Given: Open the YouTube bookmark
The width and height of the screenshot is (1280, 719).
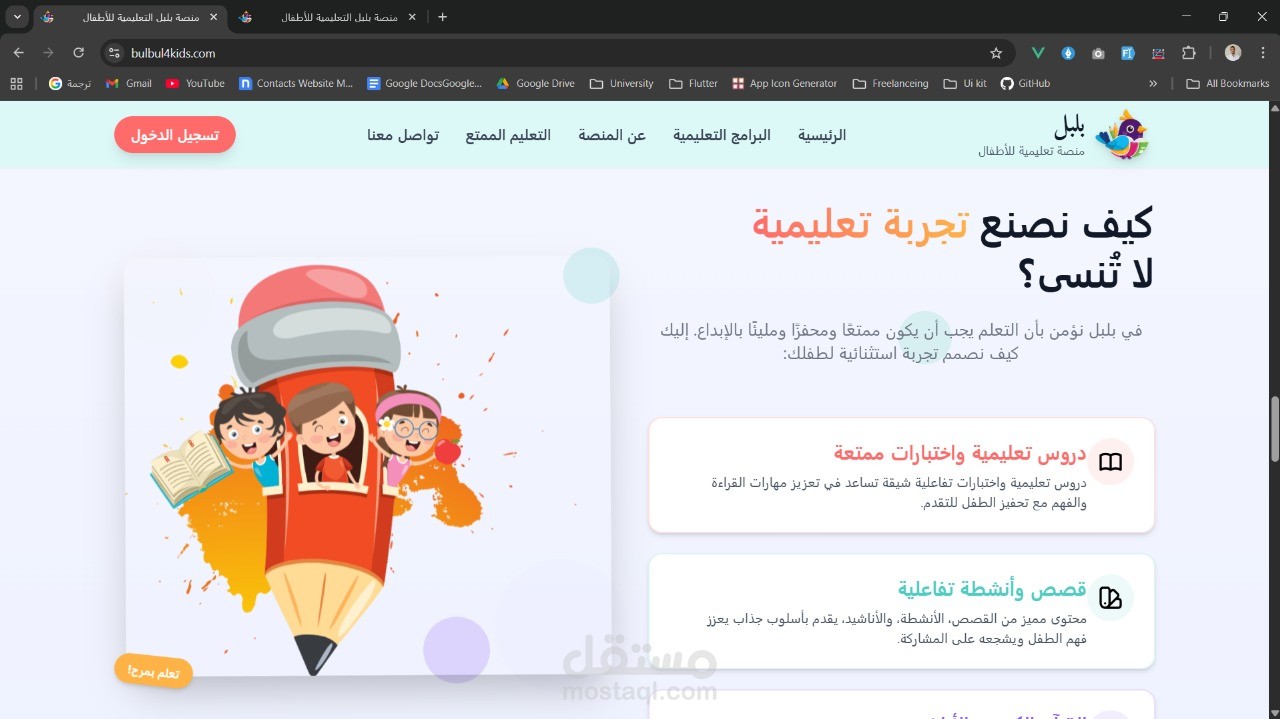Looking at the screenshot, I should 195,84.
